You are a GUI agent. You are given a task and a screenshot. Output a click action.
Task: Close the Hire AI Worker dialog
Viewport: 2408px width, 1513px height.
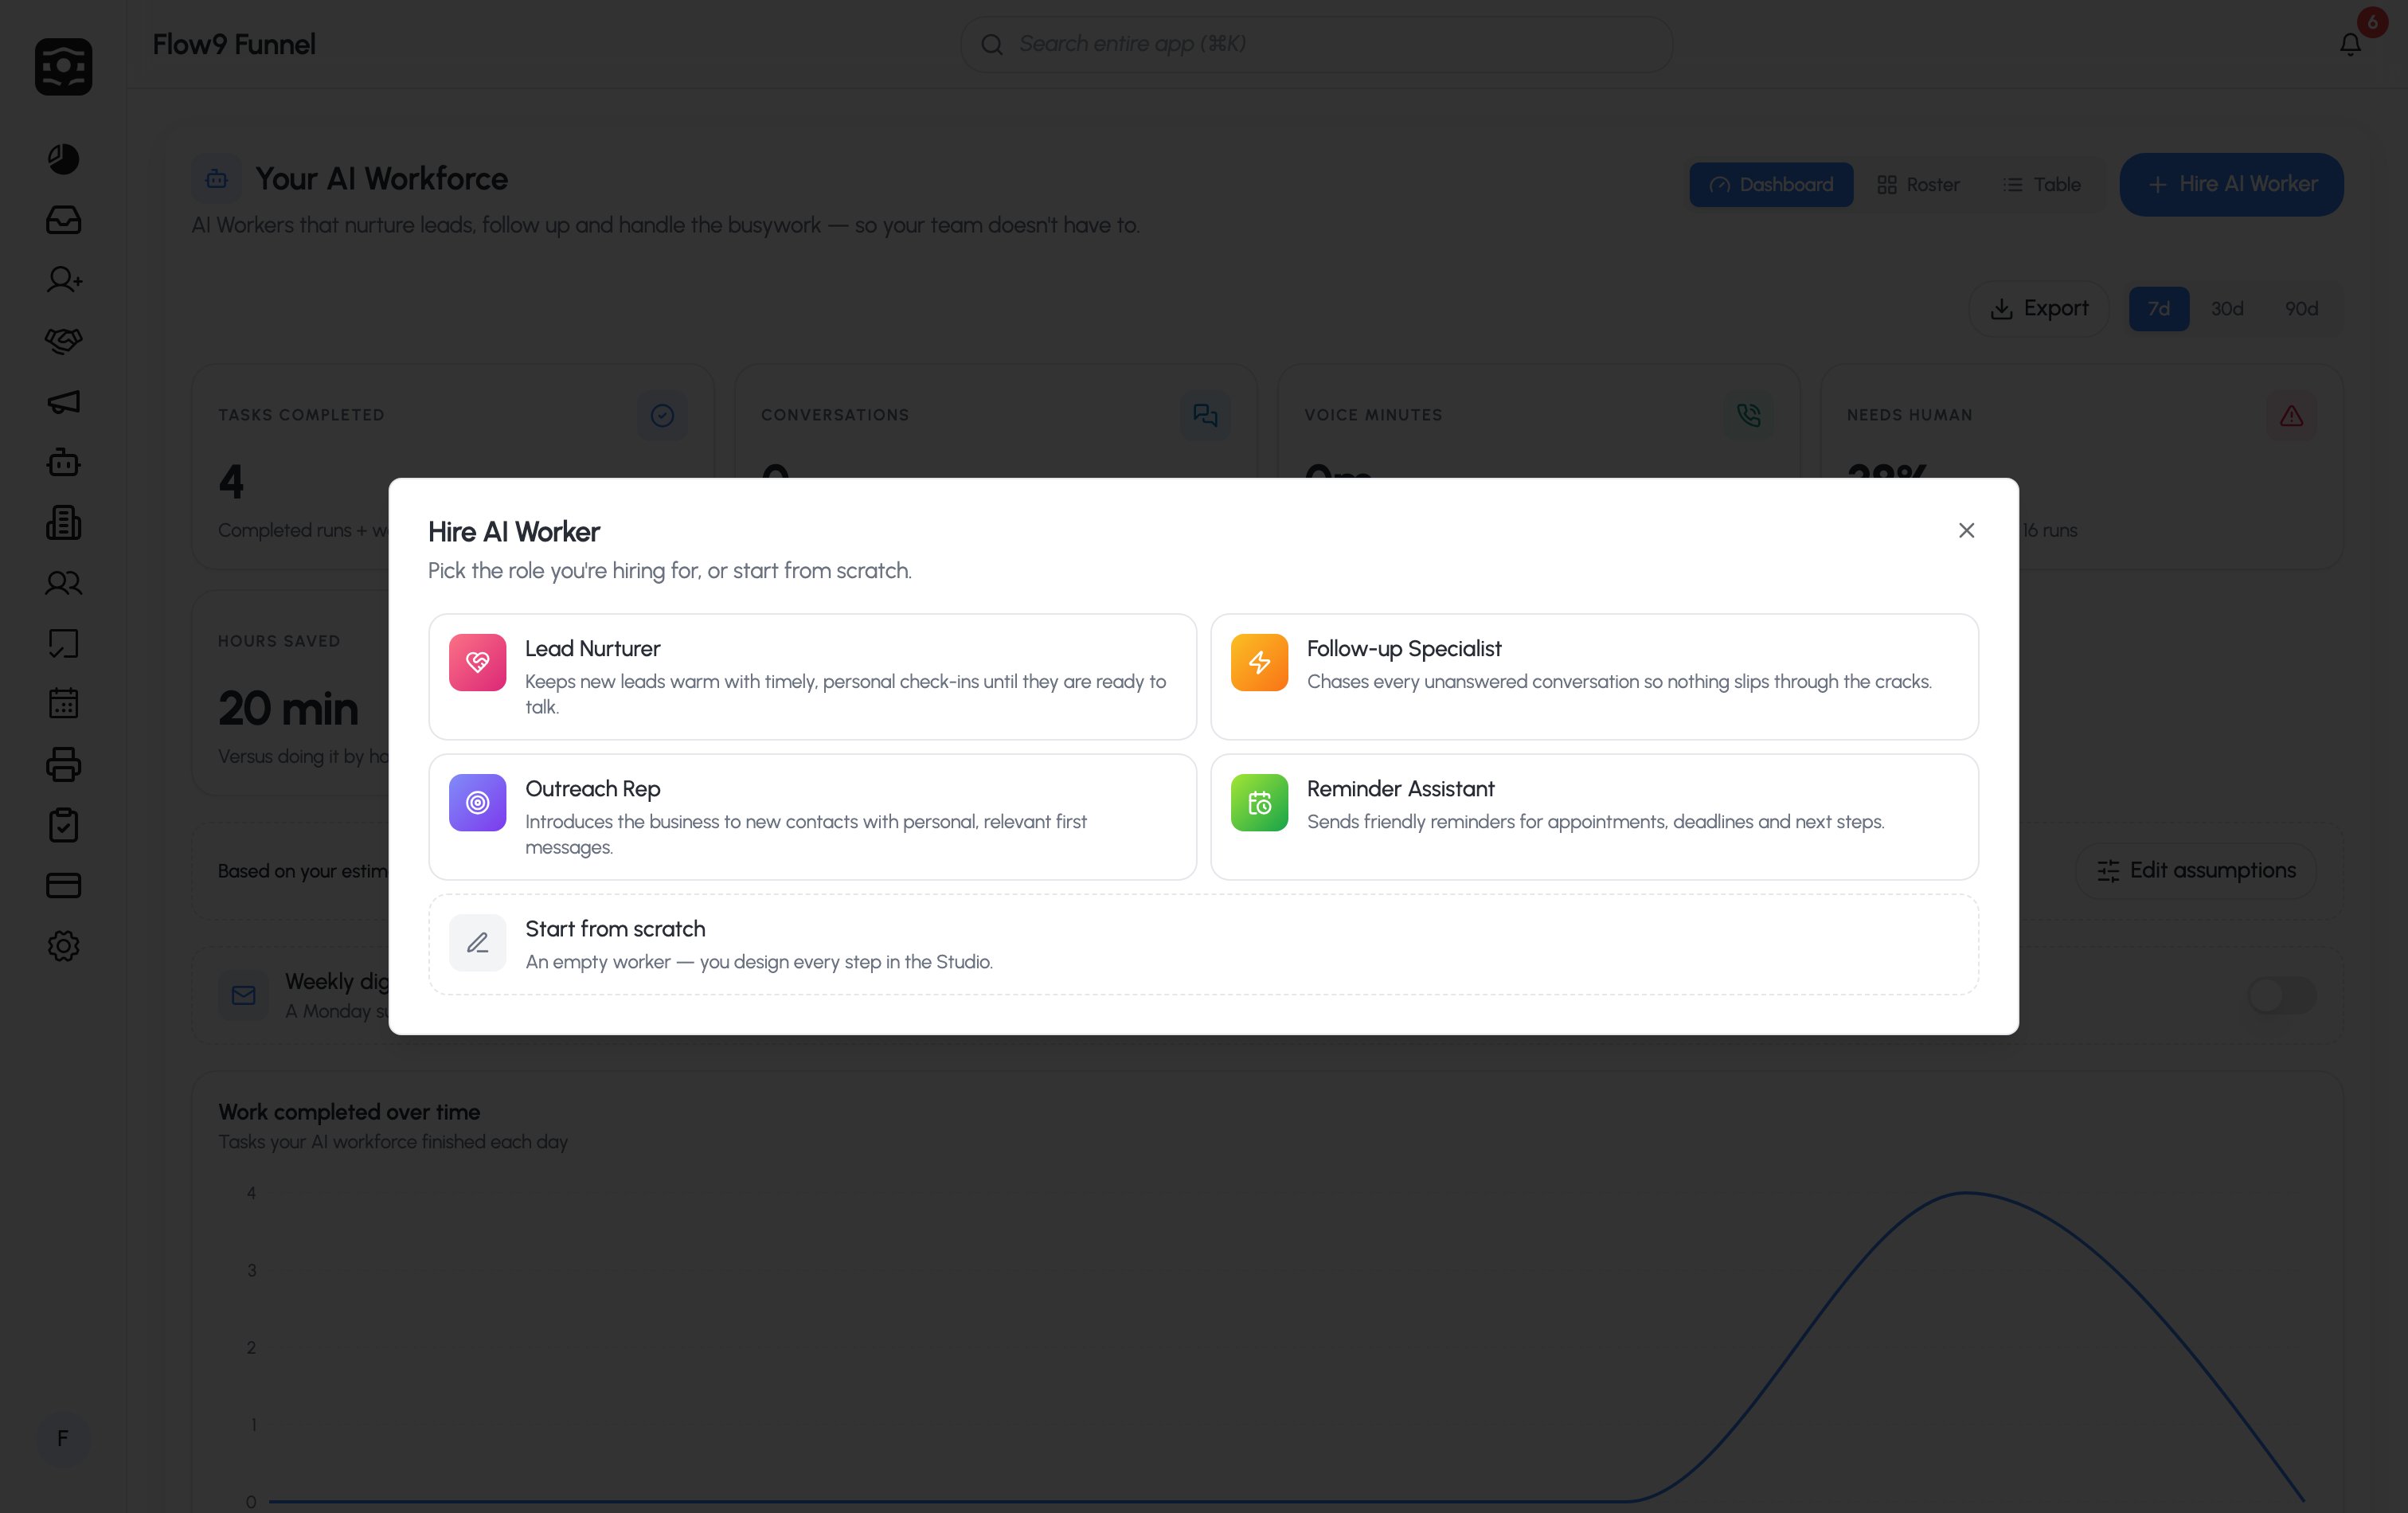[x=1966, y=530]
